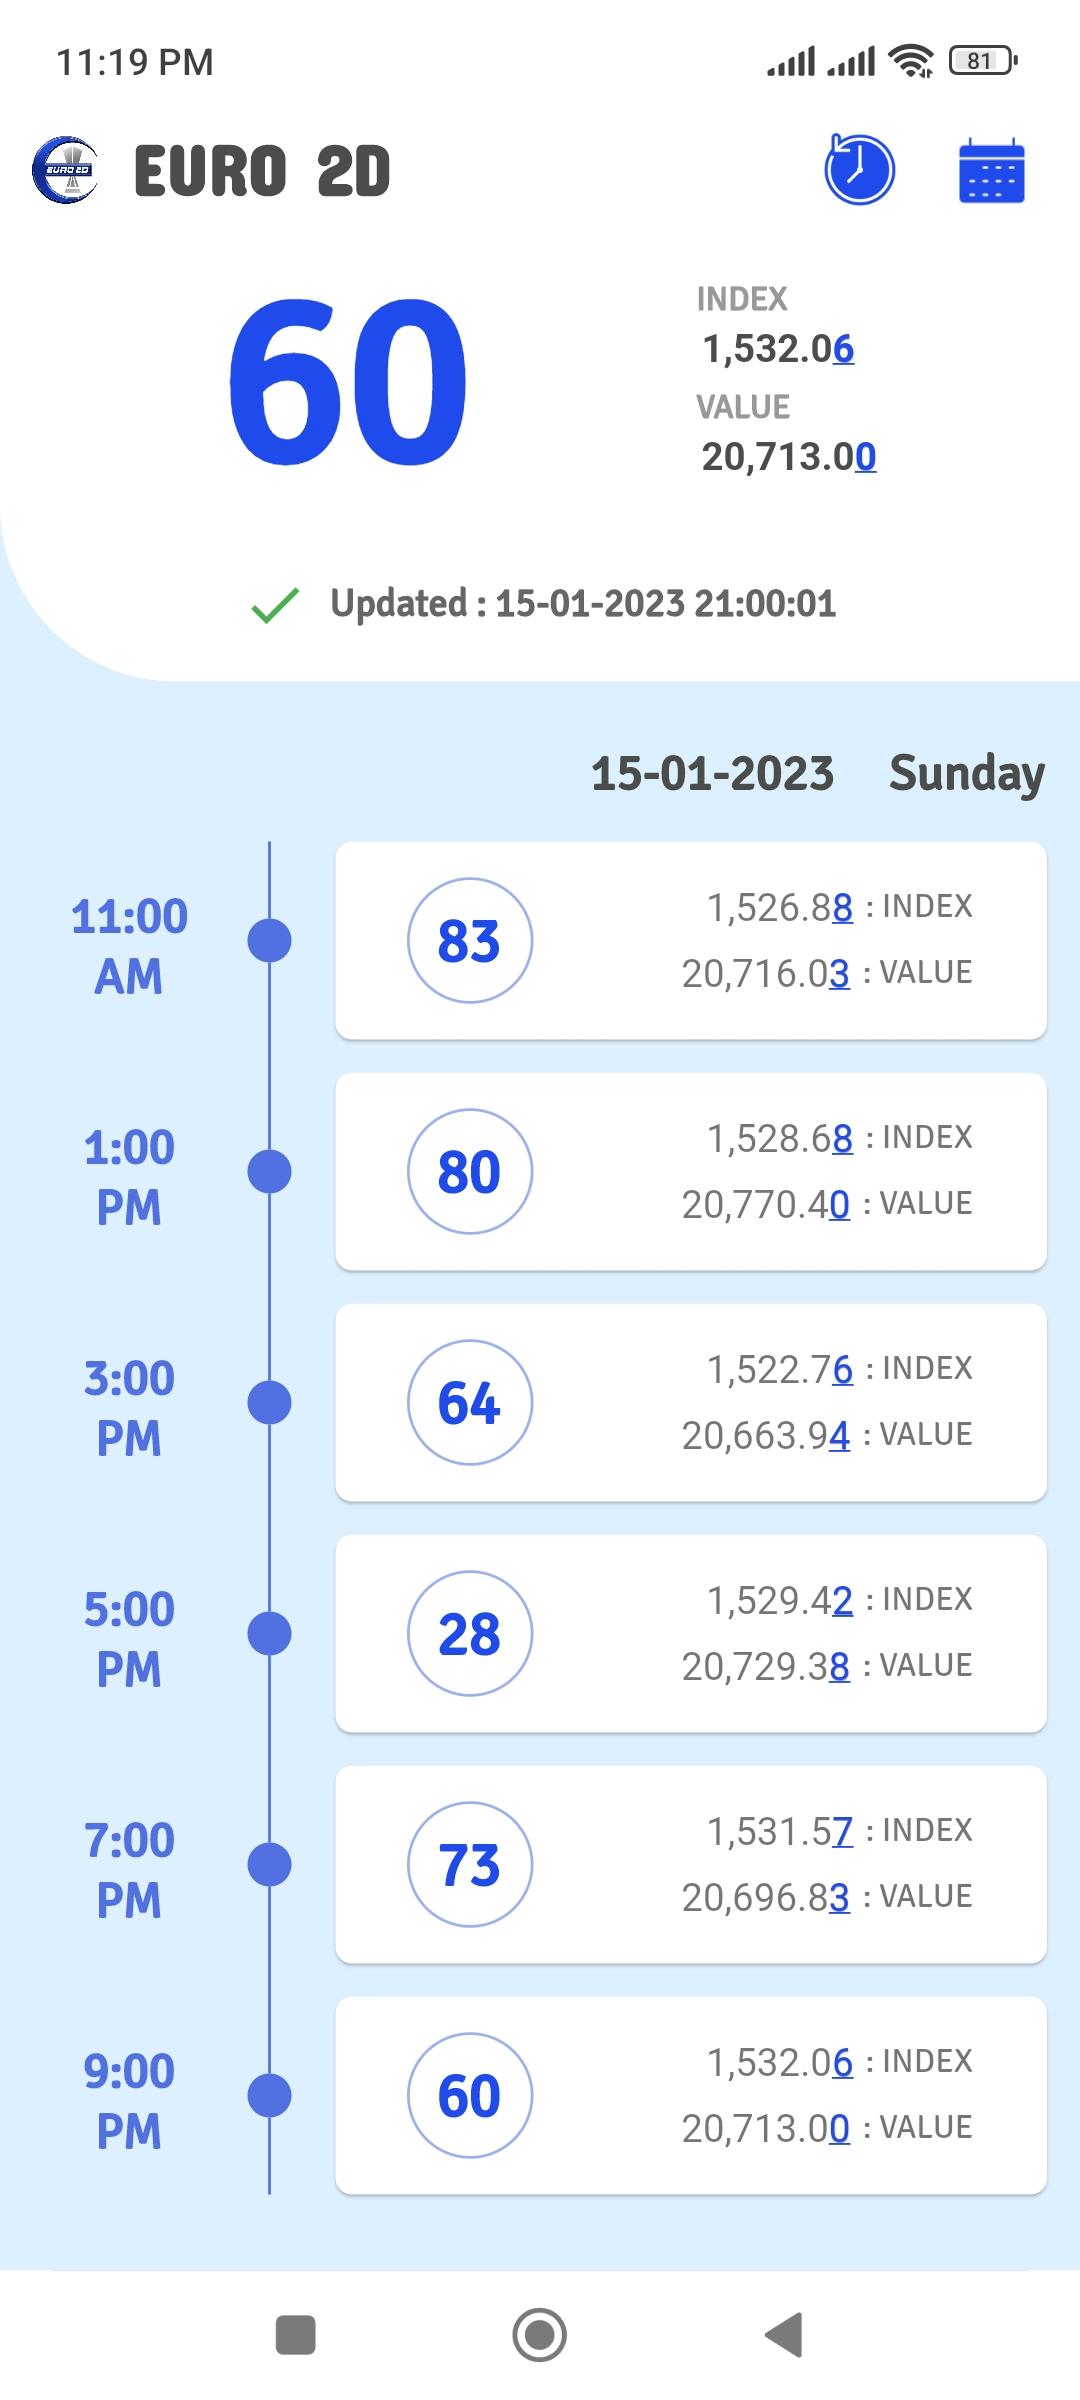Tap the battery indicator in status bar

pyautogui.click(x=982, y=61)
